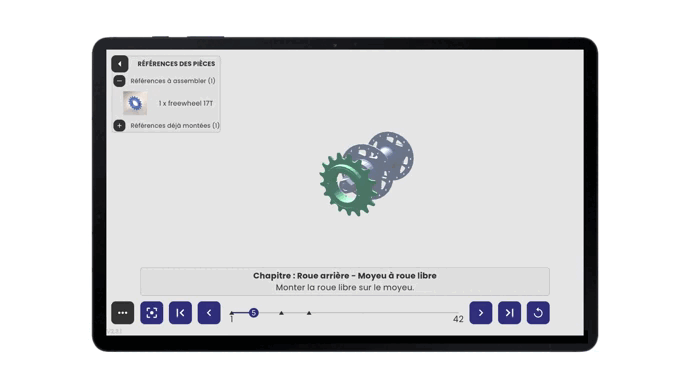Go to the previous step
This screenshot has height=388, width=690.
click(209, 313)
